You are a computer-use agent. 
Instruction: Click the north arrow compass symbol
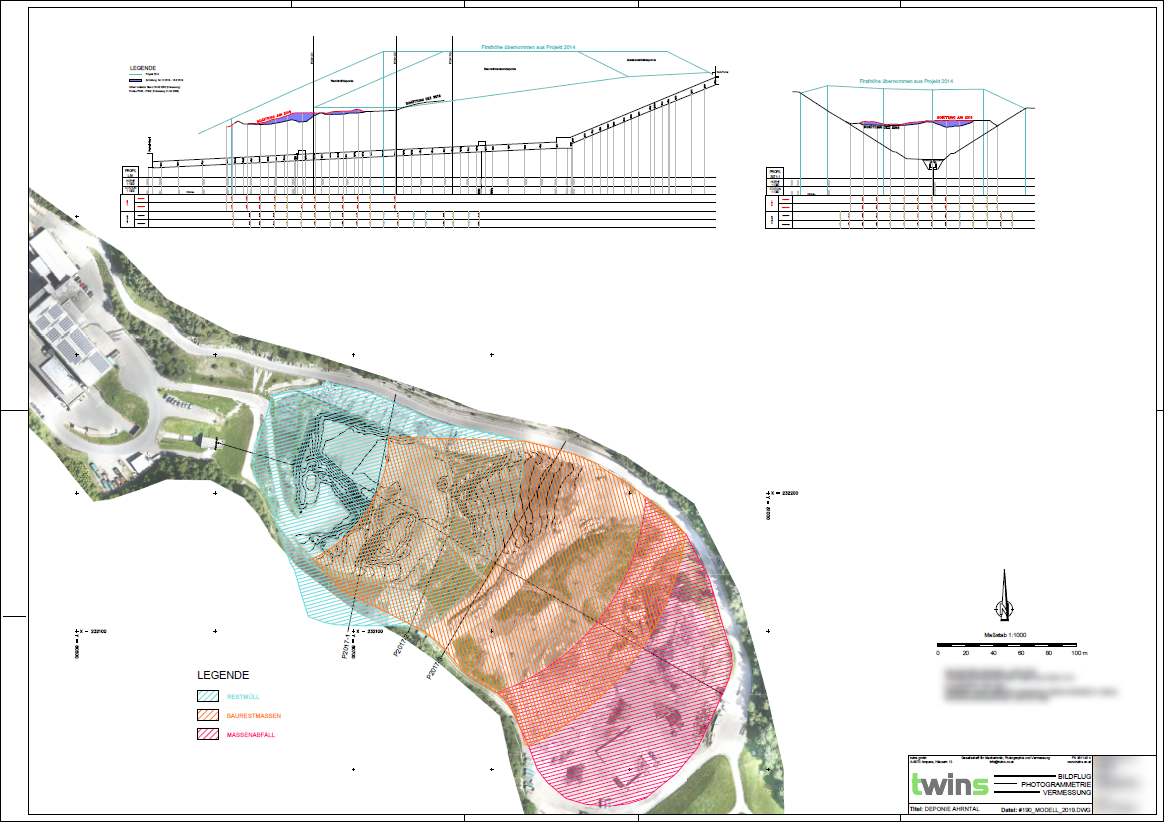tap(1003, 598)
